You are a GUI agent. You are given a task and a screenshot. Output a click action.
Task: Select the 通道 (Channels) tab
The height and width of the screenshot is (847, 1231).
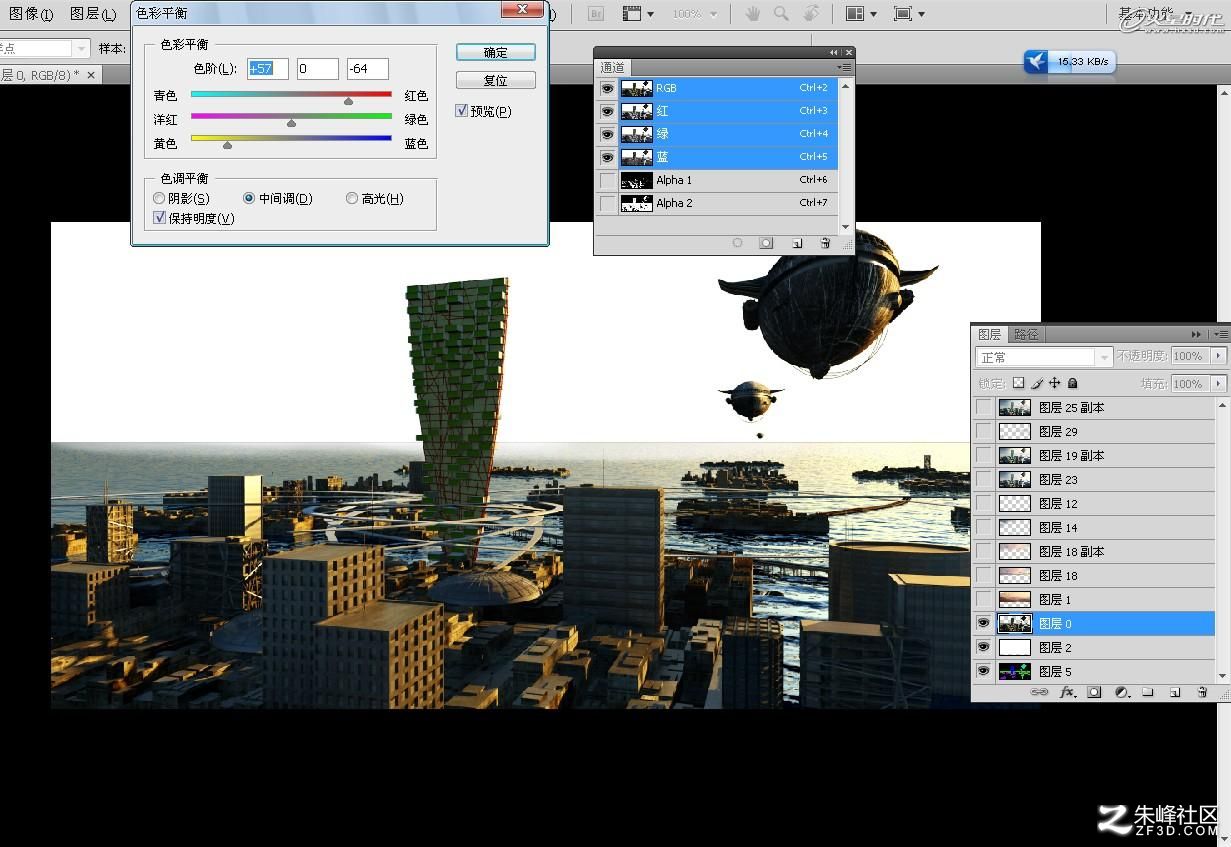point(612,67)
